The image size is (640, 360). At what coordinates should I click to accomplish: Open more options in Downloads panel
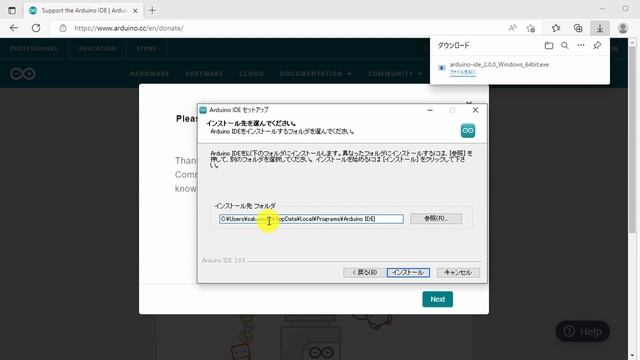(x=581, y=45)
